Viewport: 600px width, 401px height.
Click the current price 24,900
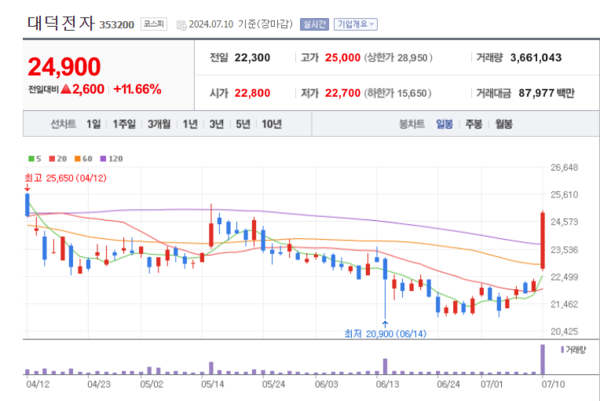pyautogui.click(x=64, y=67)
